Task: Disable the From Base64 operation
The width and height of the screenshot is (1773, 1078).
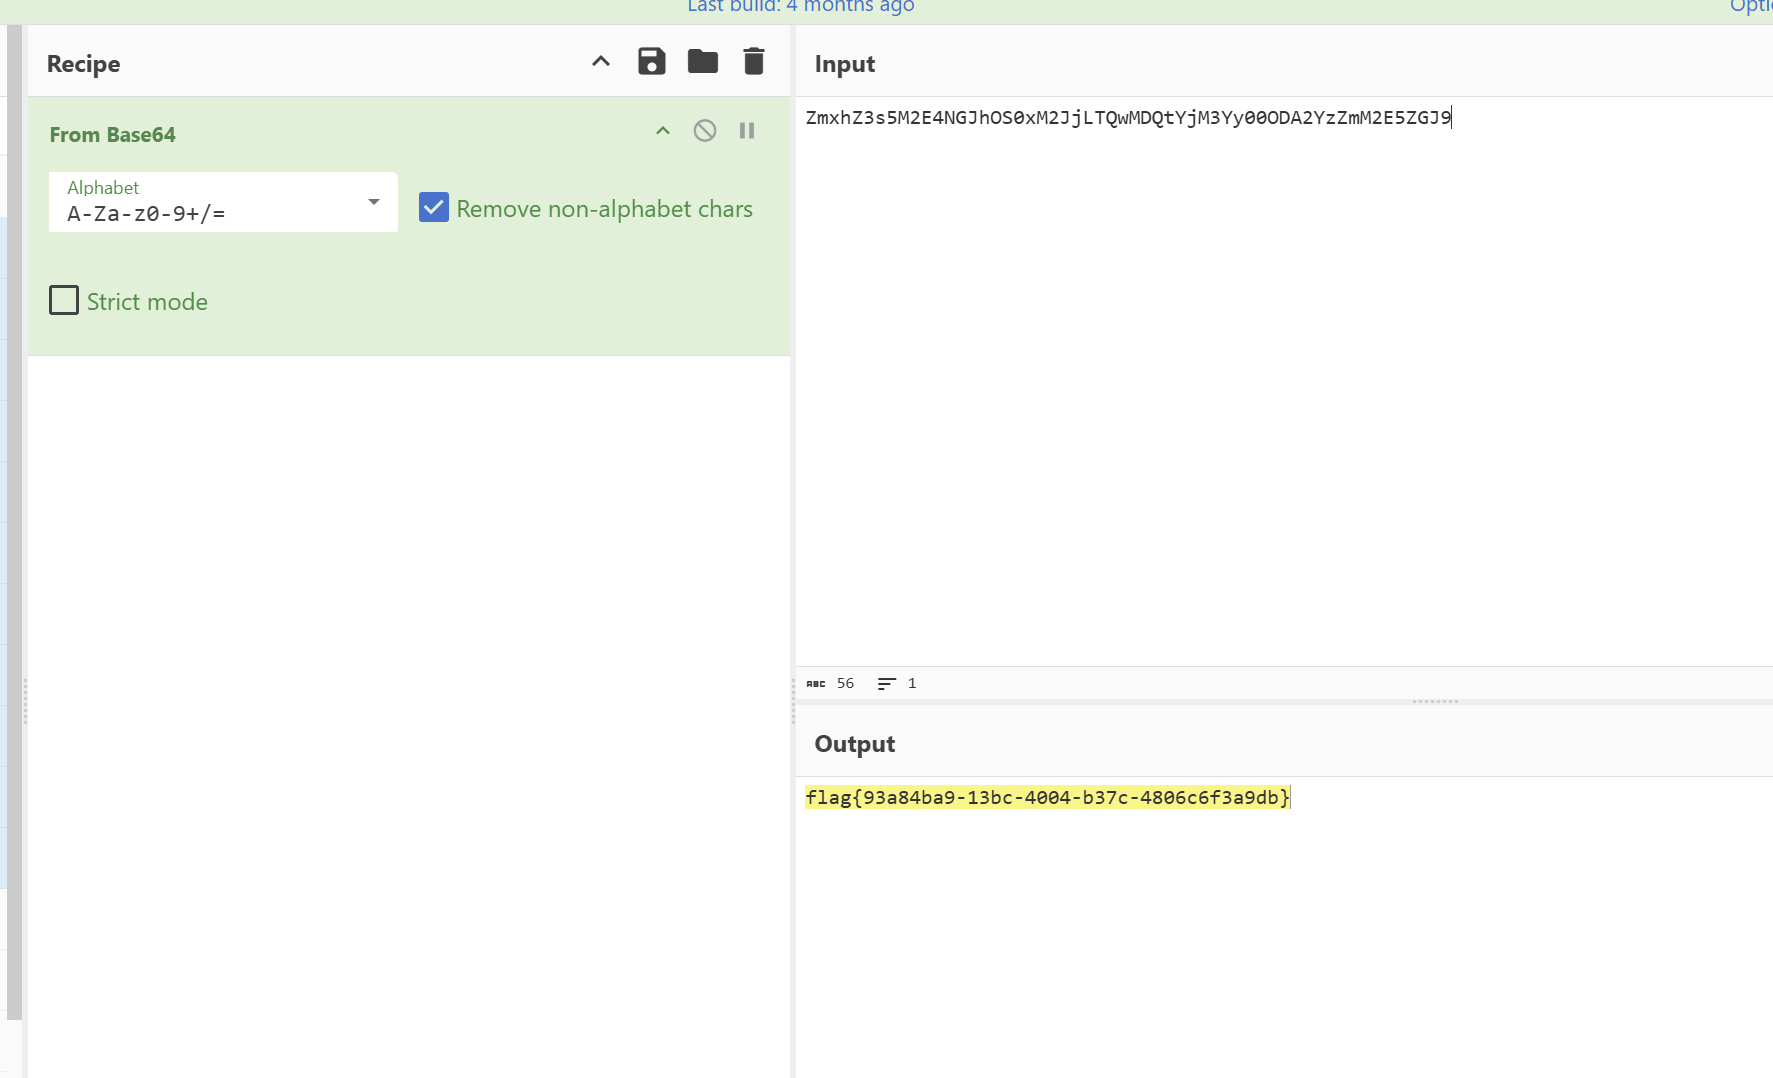Action: click(x=705, y=131)
